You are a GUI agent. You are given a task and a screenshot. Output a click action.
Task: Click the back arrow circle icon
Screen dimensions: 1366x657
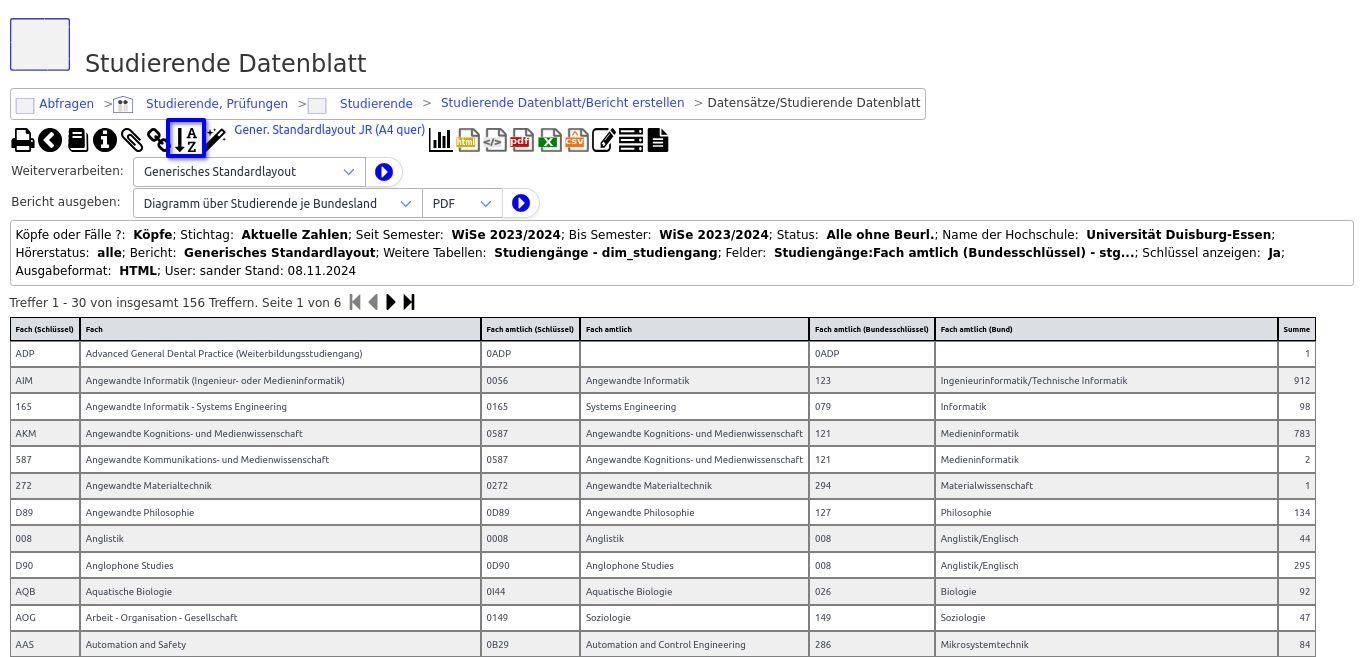(50, 141)
